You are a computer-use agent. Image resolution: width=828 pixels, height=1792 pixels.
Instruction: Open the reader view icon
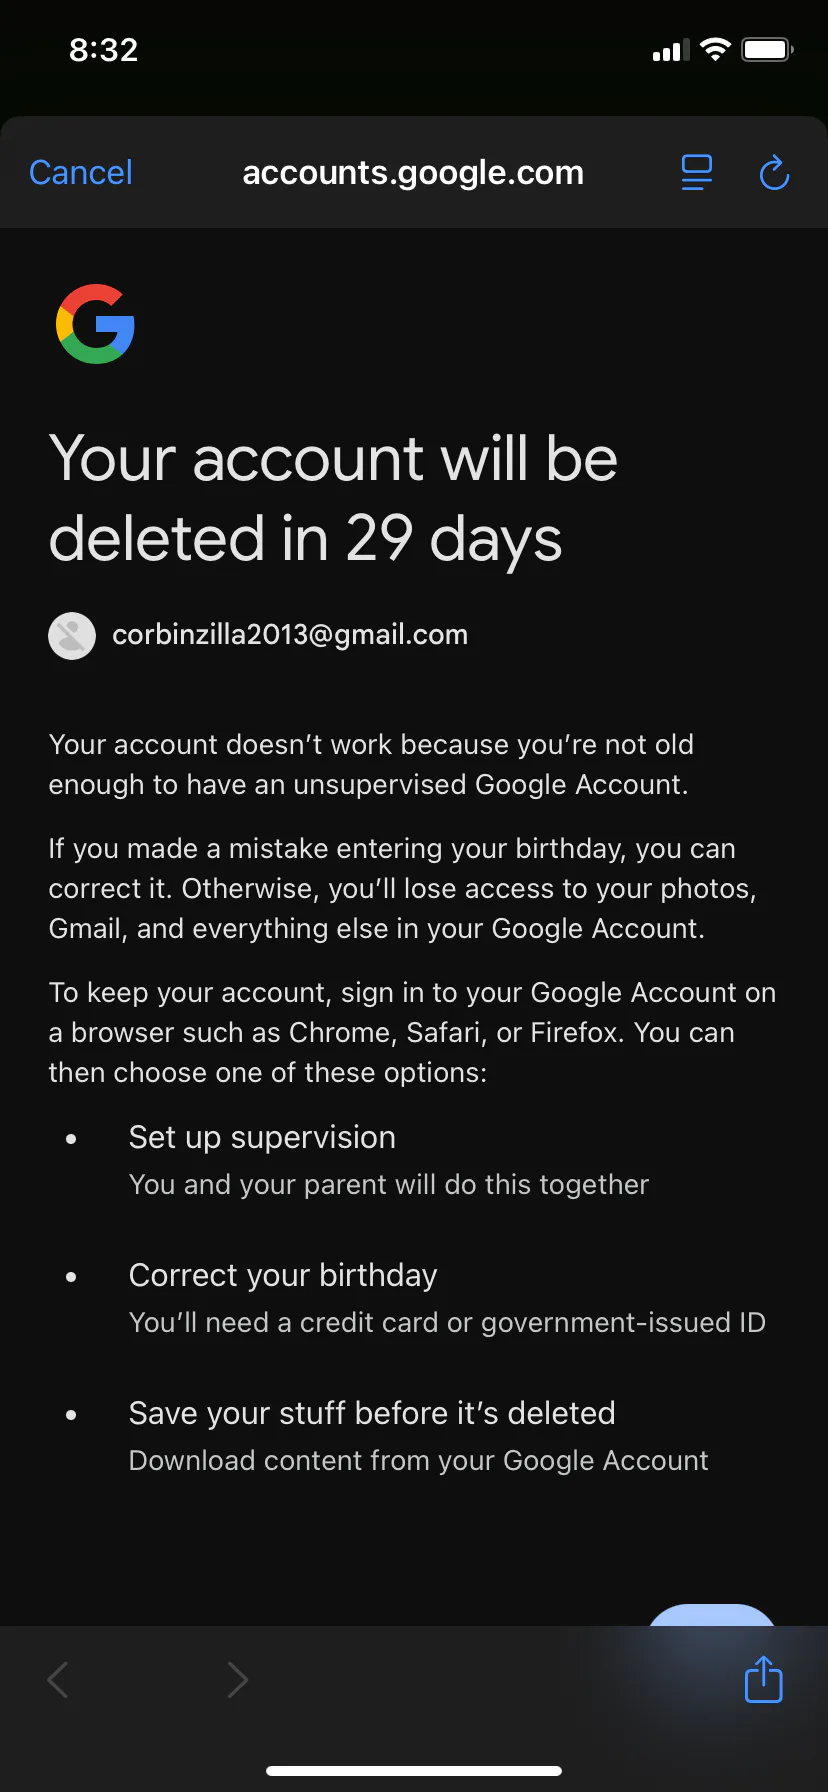[697, 173]
